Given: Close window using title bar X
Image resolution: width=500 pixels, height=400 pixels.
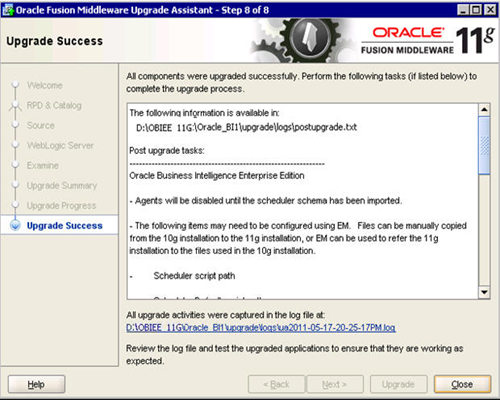Looking at the screenshot, I should pos(490,10).
